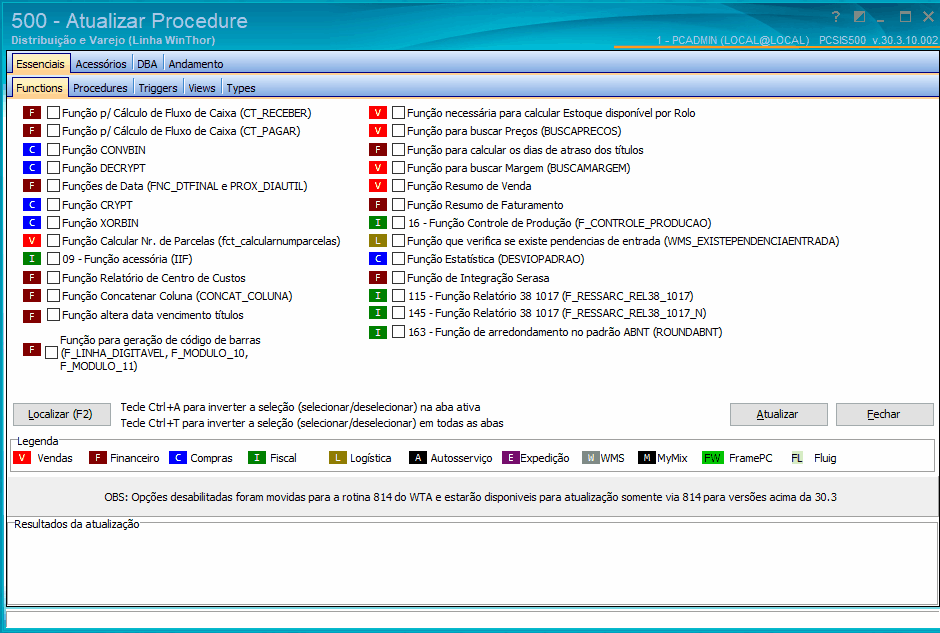Check 145 - Função Relatório 38 1017 (F_RESSARC_REL38_1017_N)

click(399, 313)
